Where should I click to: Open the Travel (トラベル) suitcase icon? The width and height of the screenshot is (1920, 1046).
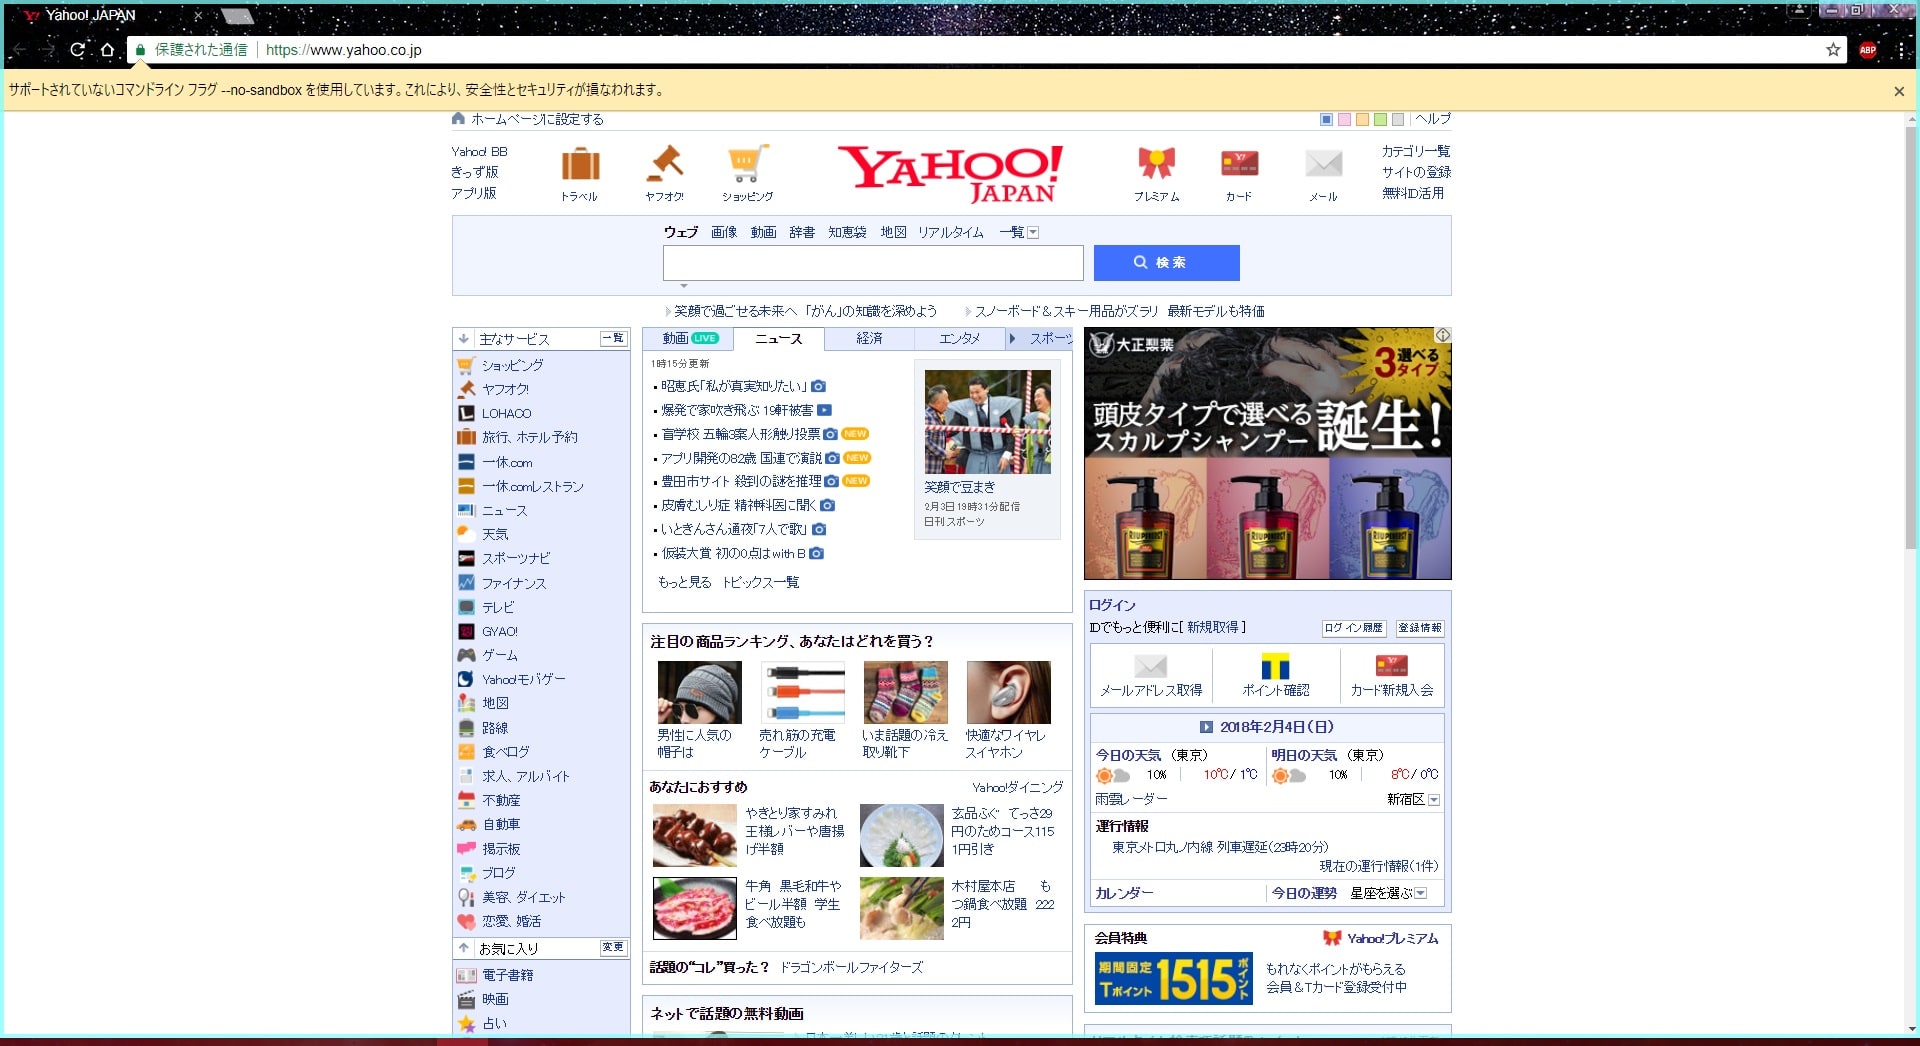tap(580, 164)
